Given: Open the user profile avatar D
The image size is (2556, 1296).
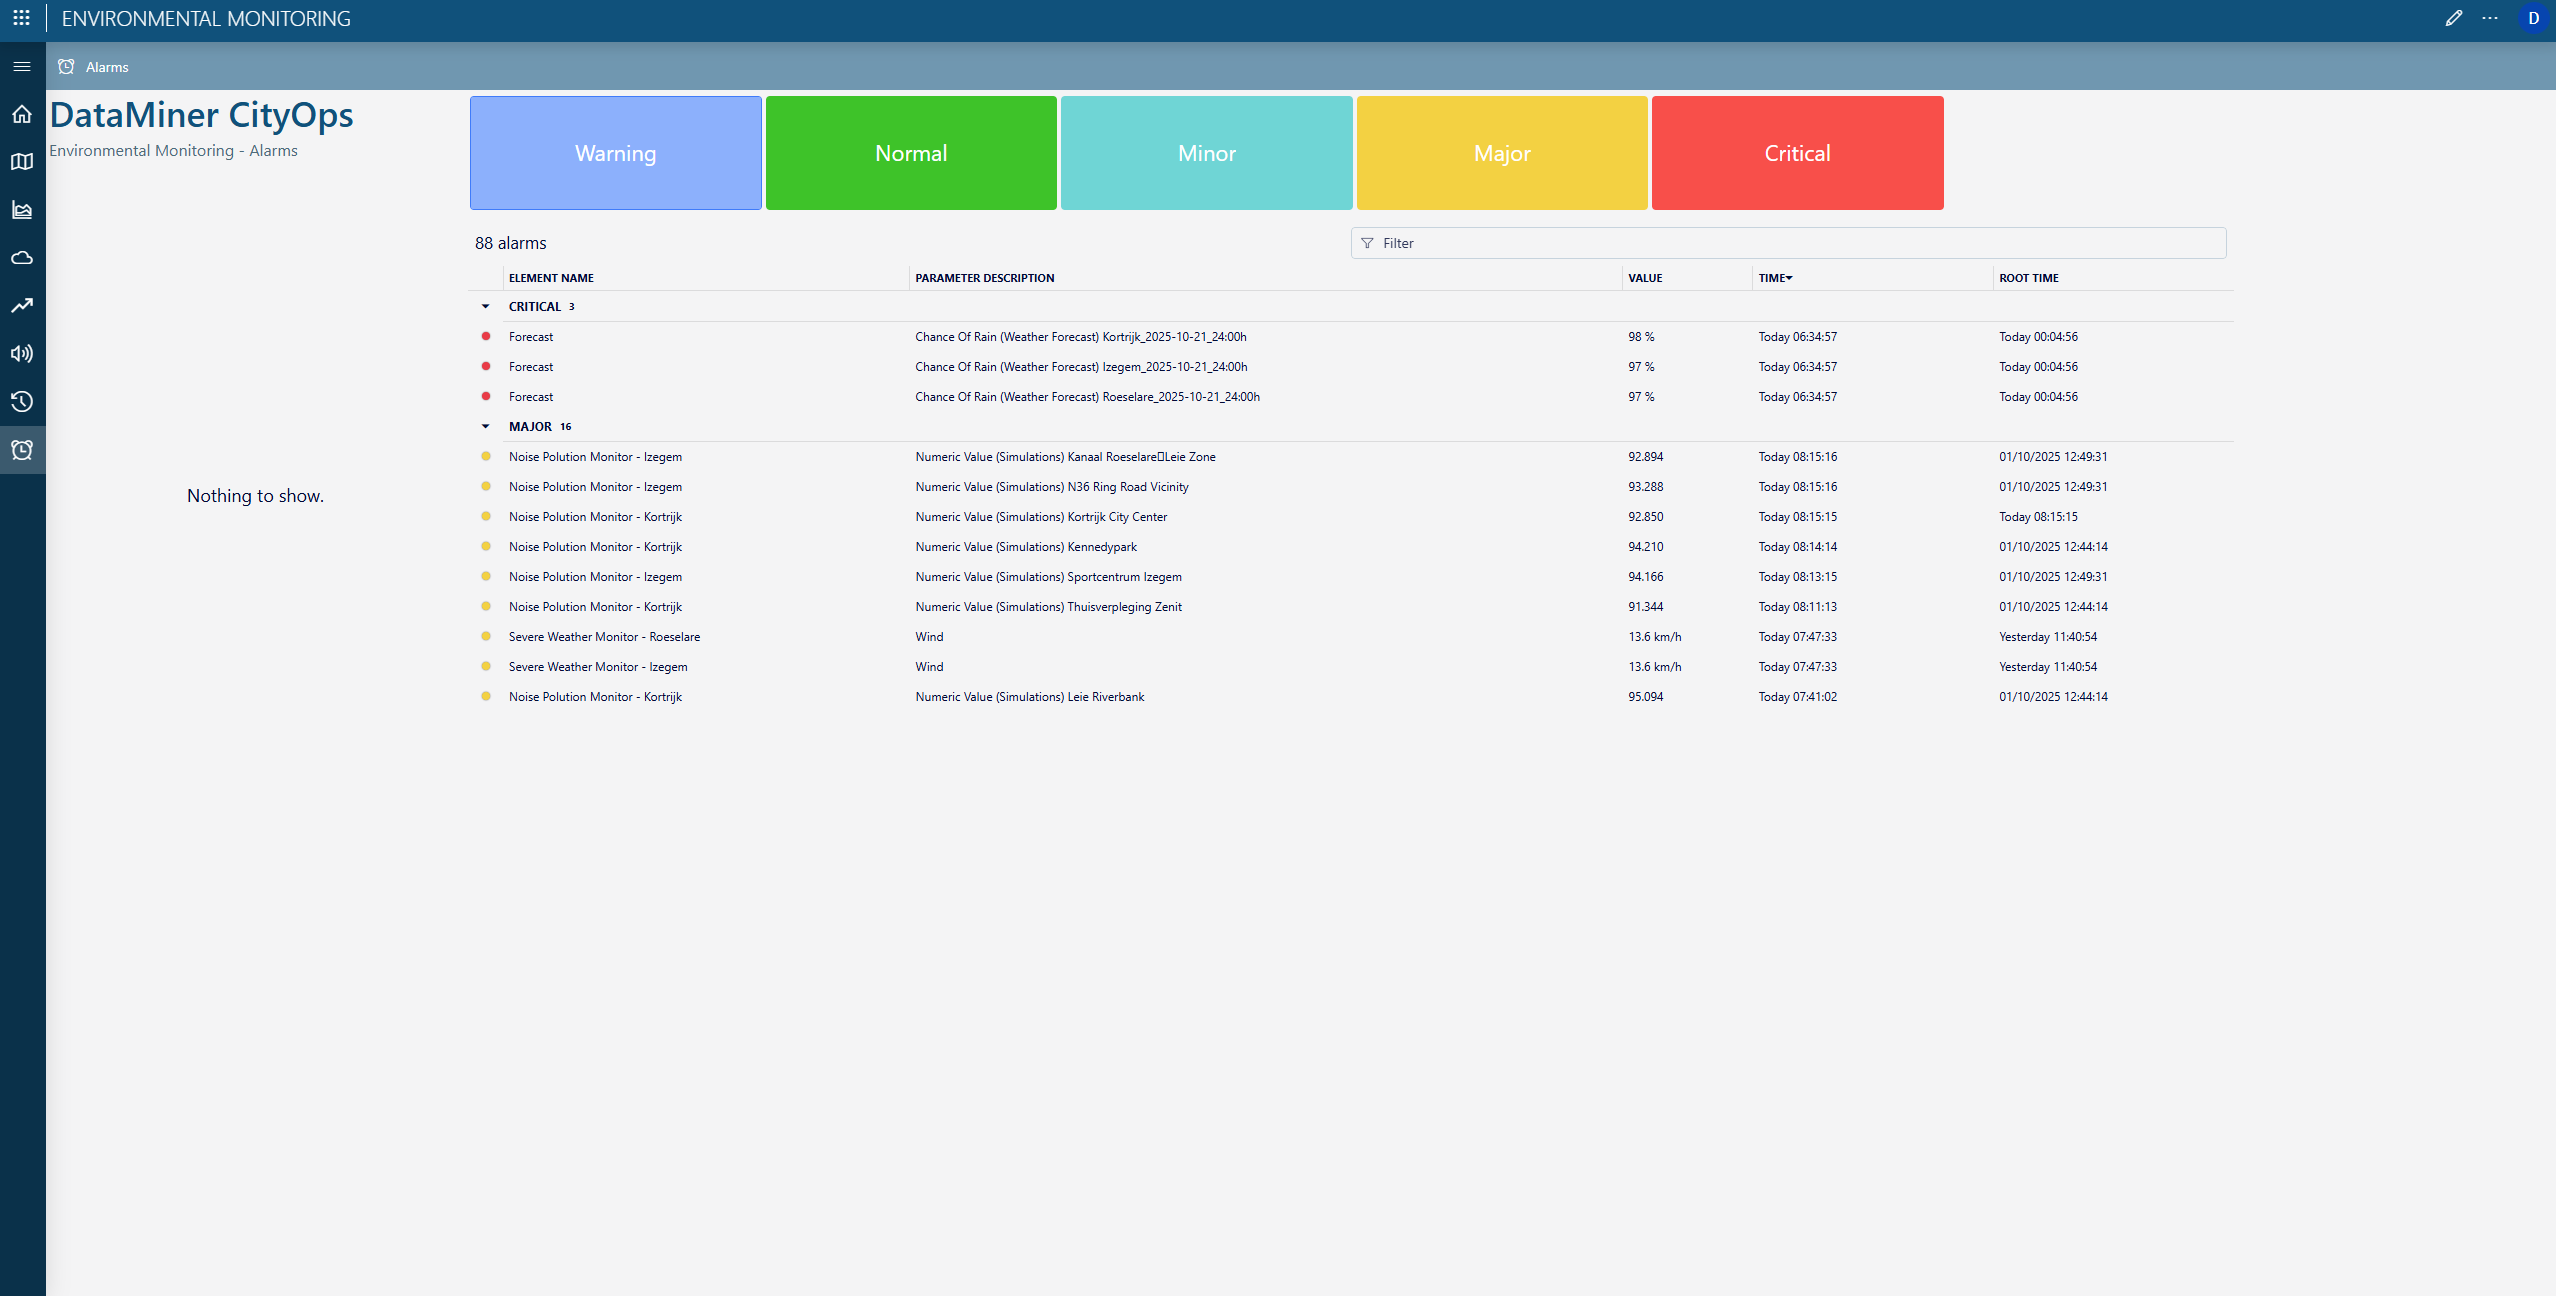Looking at the screenshot, I should pos(2533,18).
